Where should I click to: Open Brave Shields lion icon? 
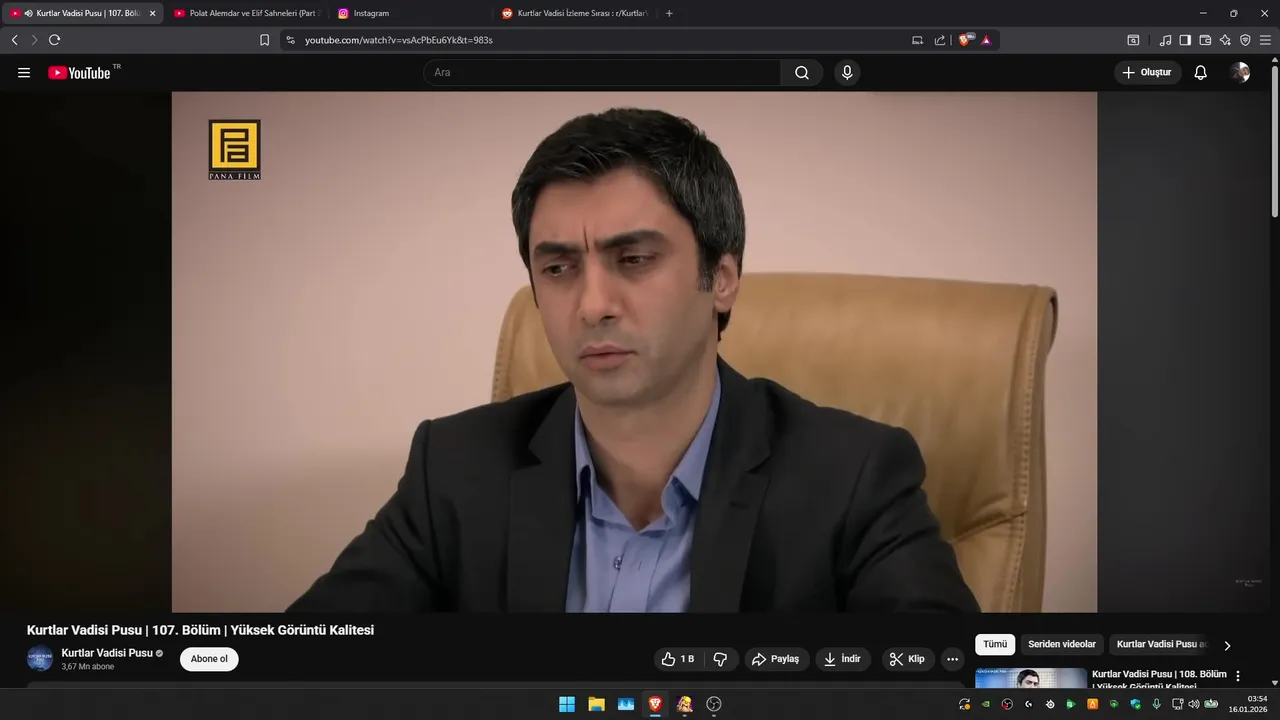965,40
